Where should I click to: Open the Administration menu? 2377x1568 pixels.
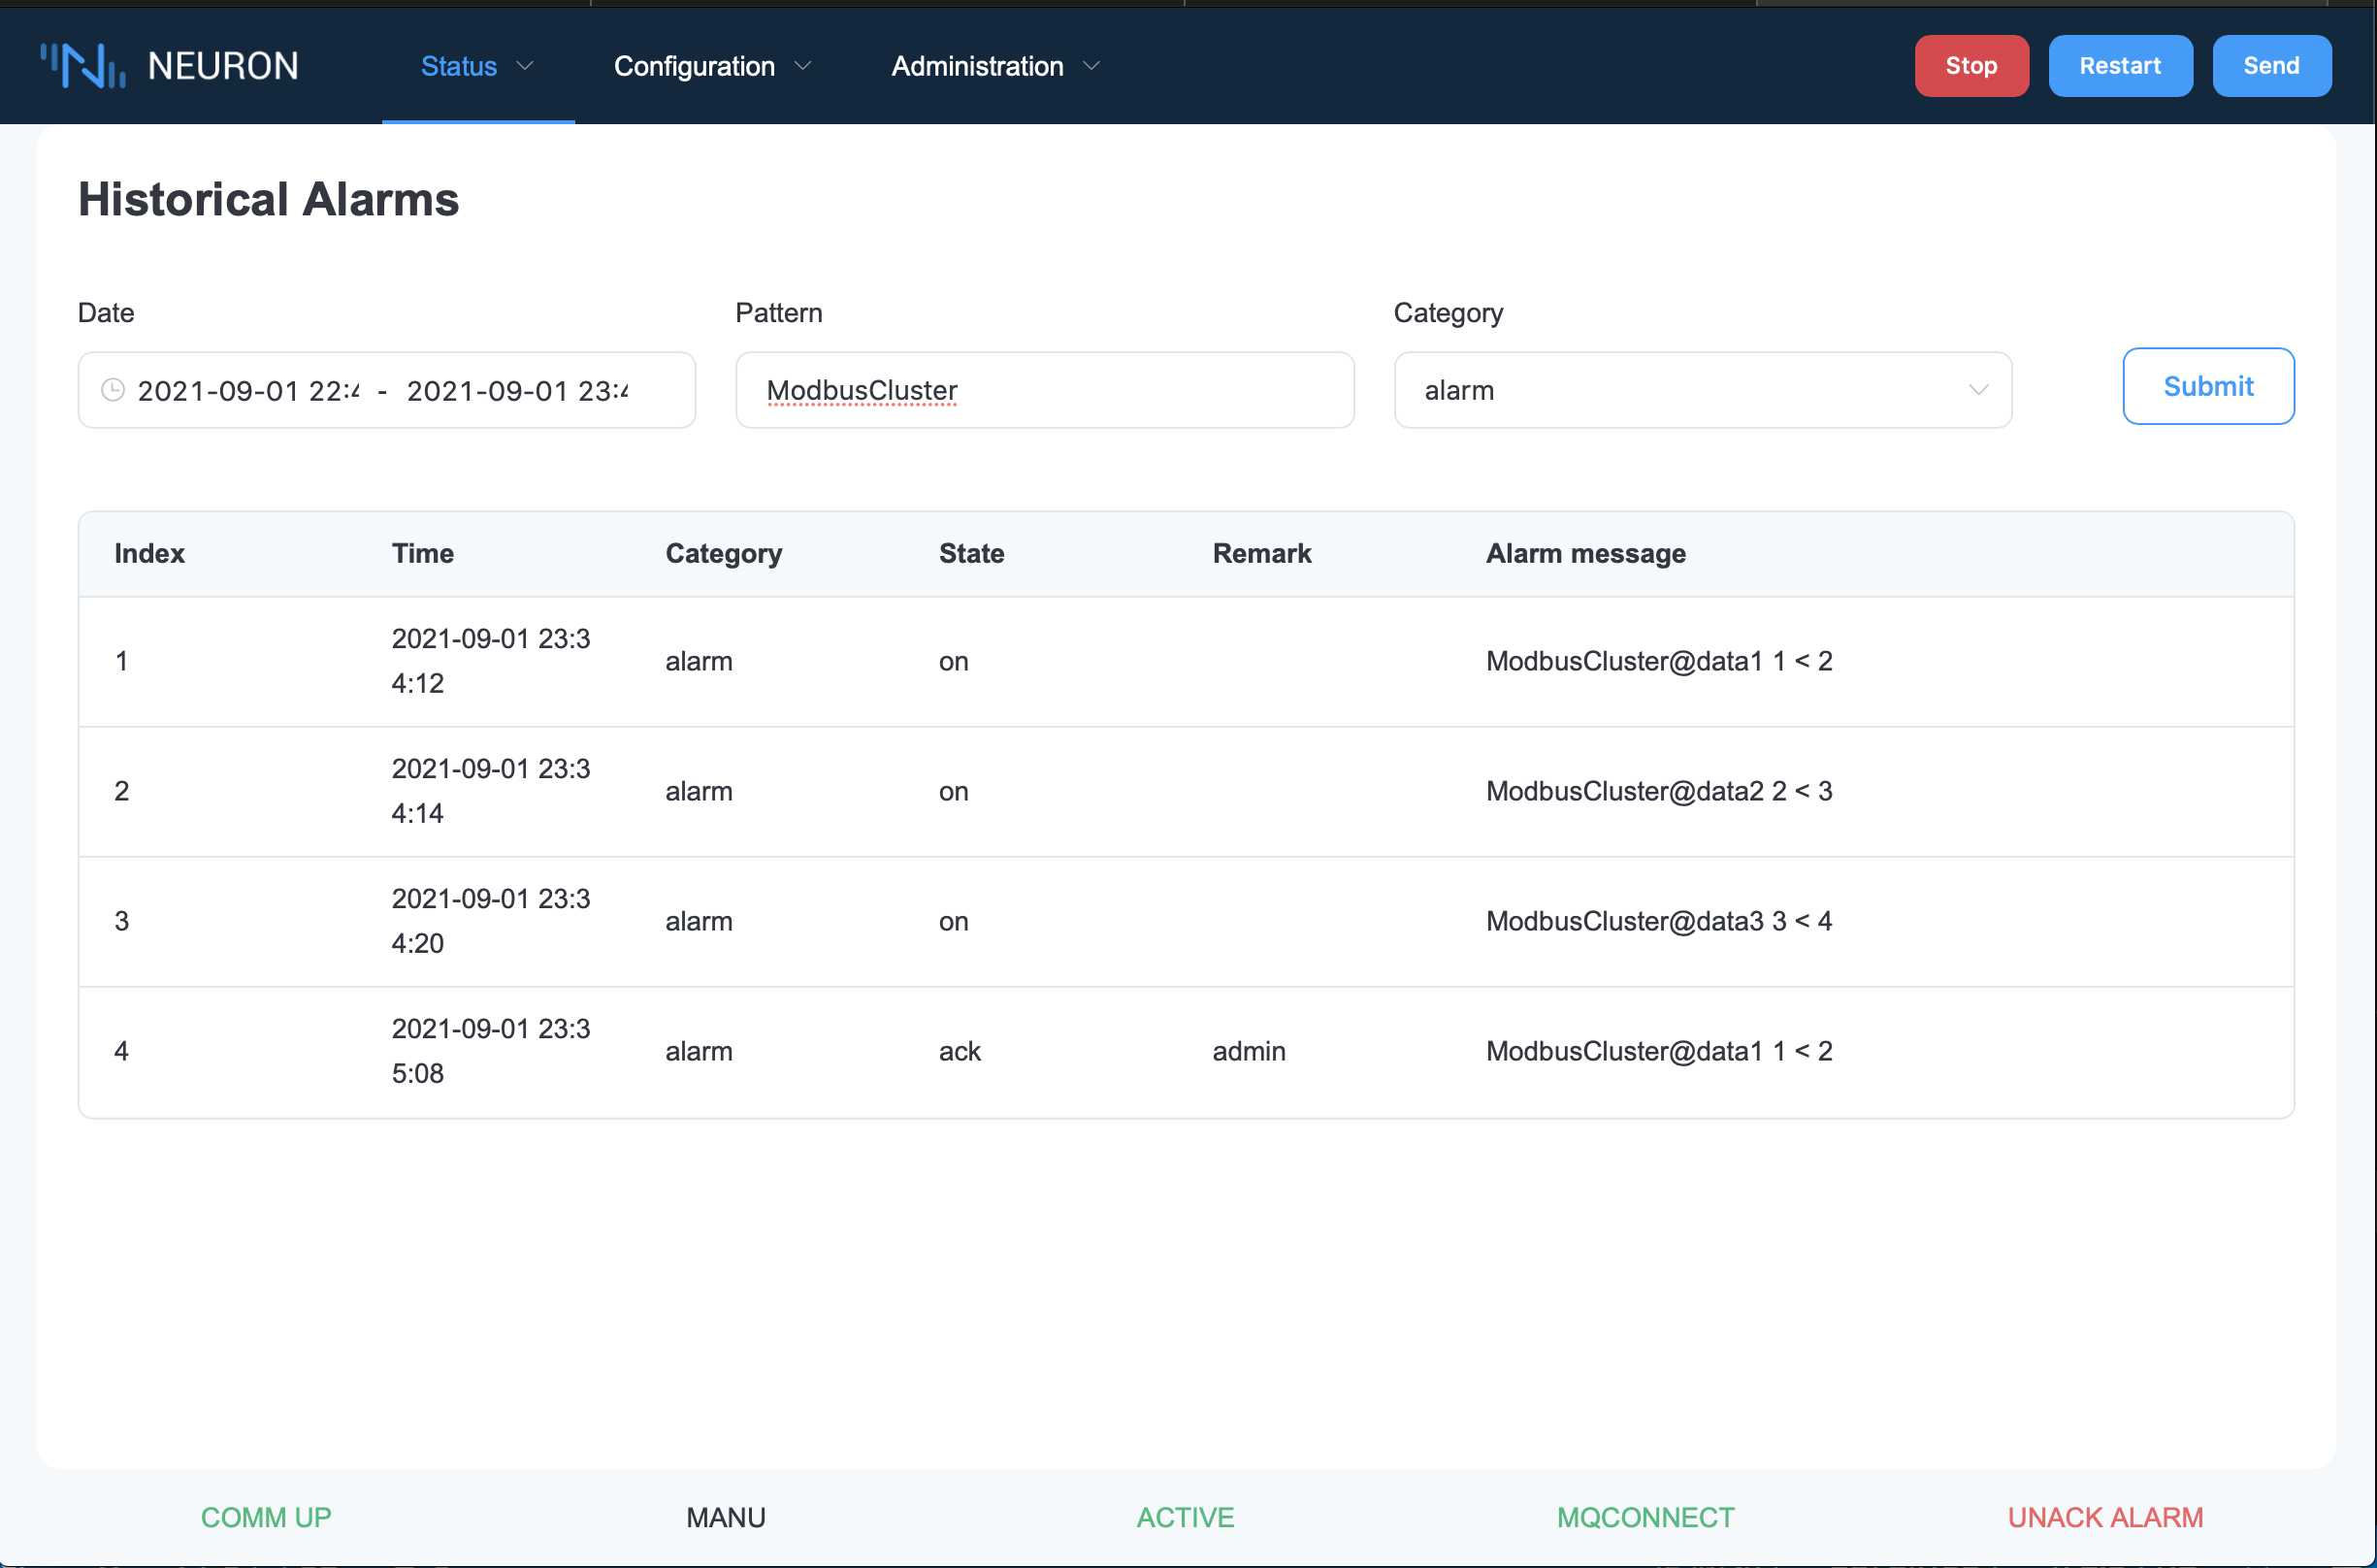[996, 66]
